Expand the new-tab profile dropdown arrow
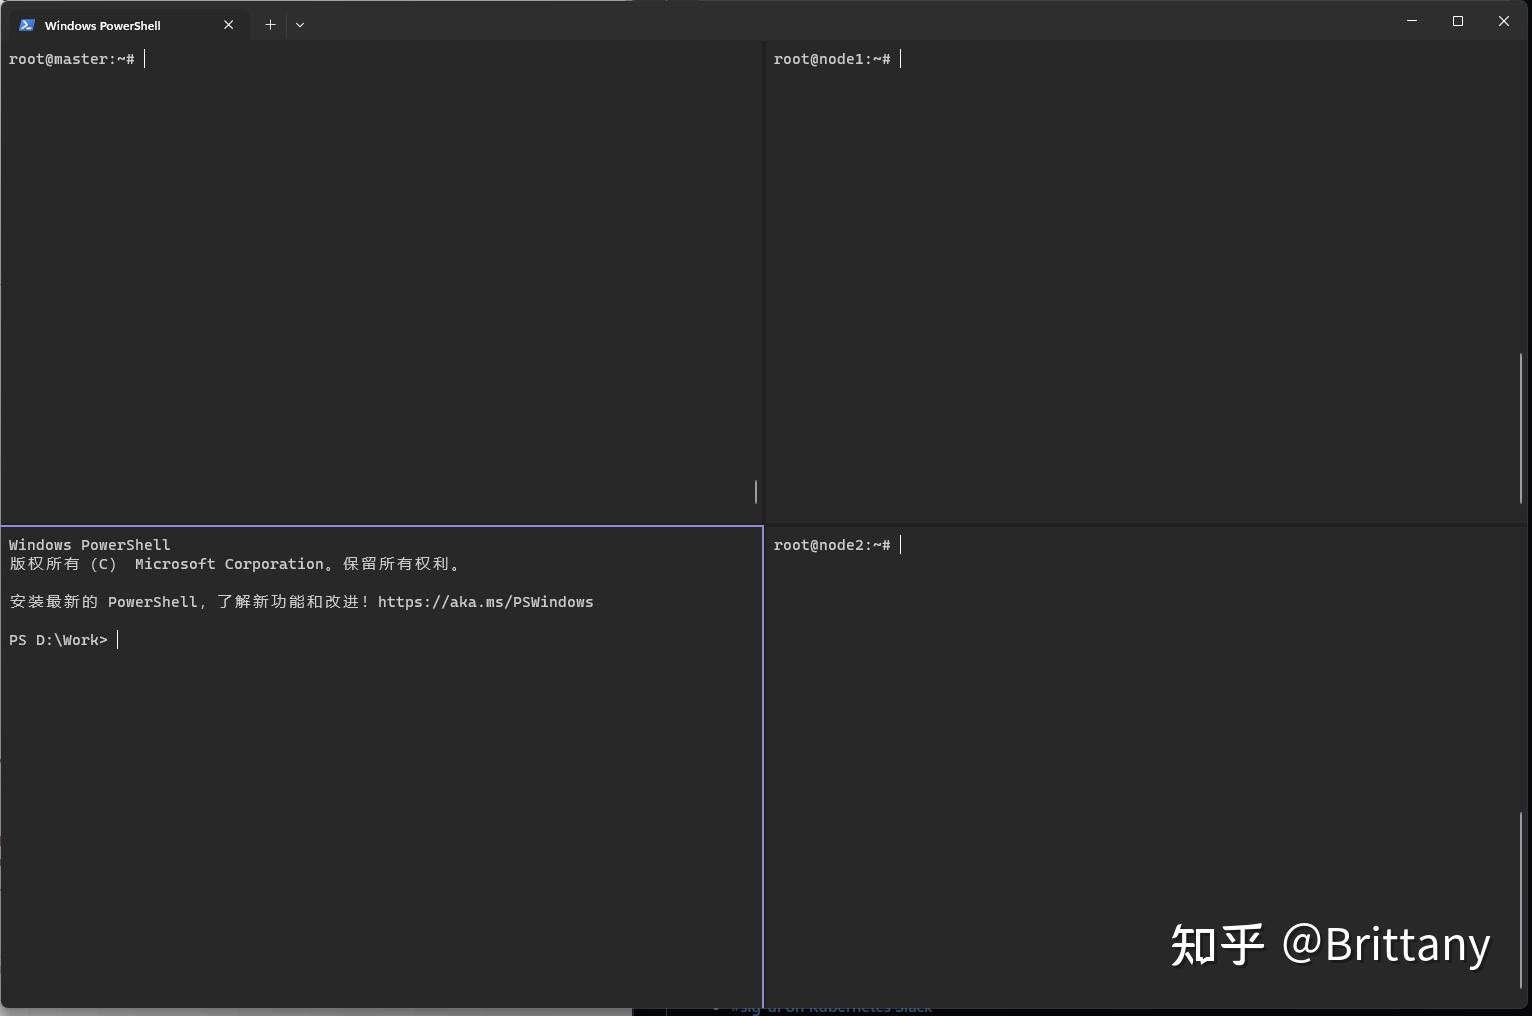This screenshot has width=1532, height=1016. tap(300, 24)
